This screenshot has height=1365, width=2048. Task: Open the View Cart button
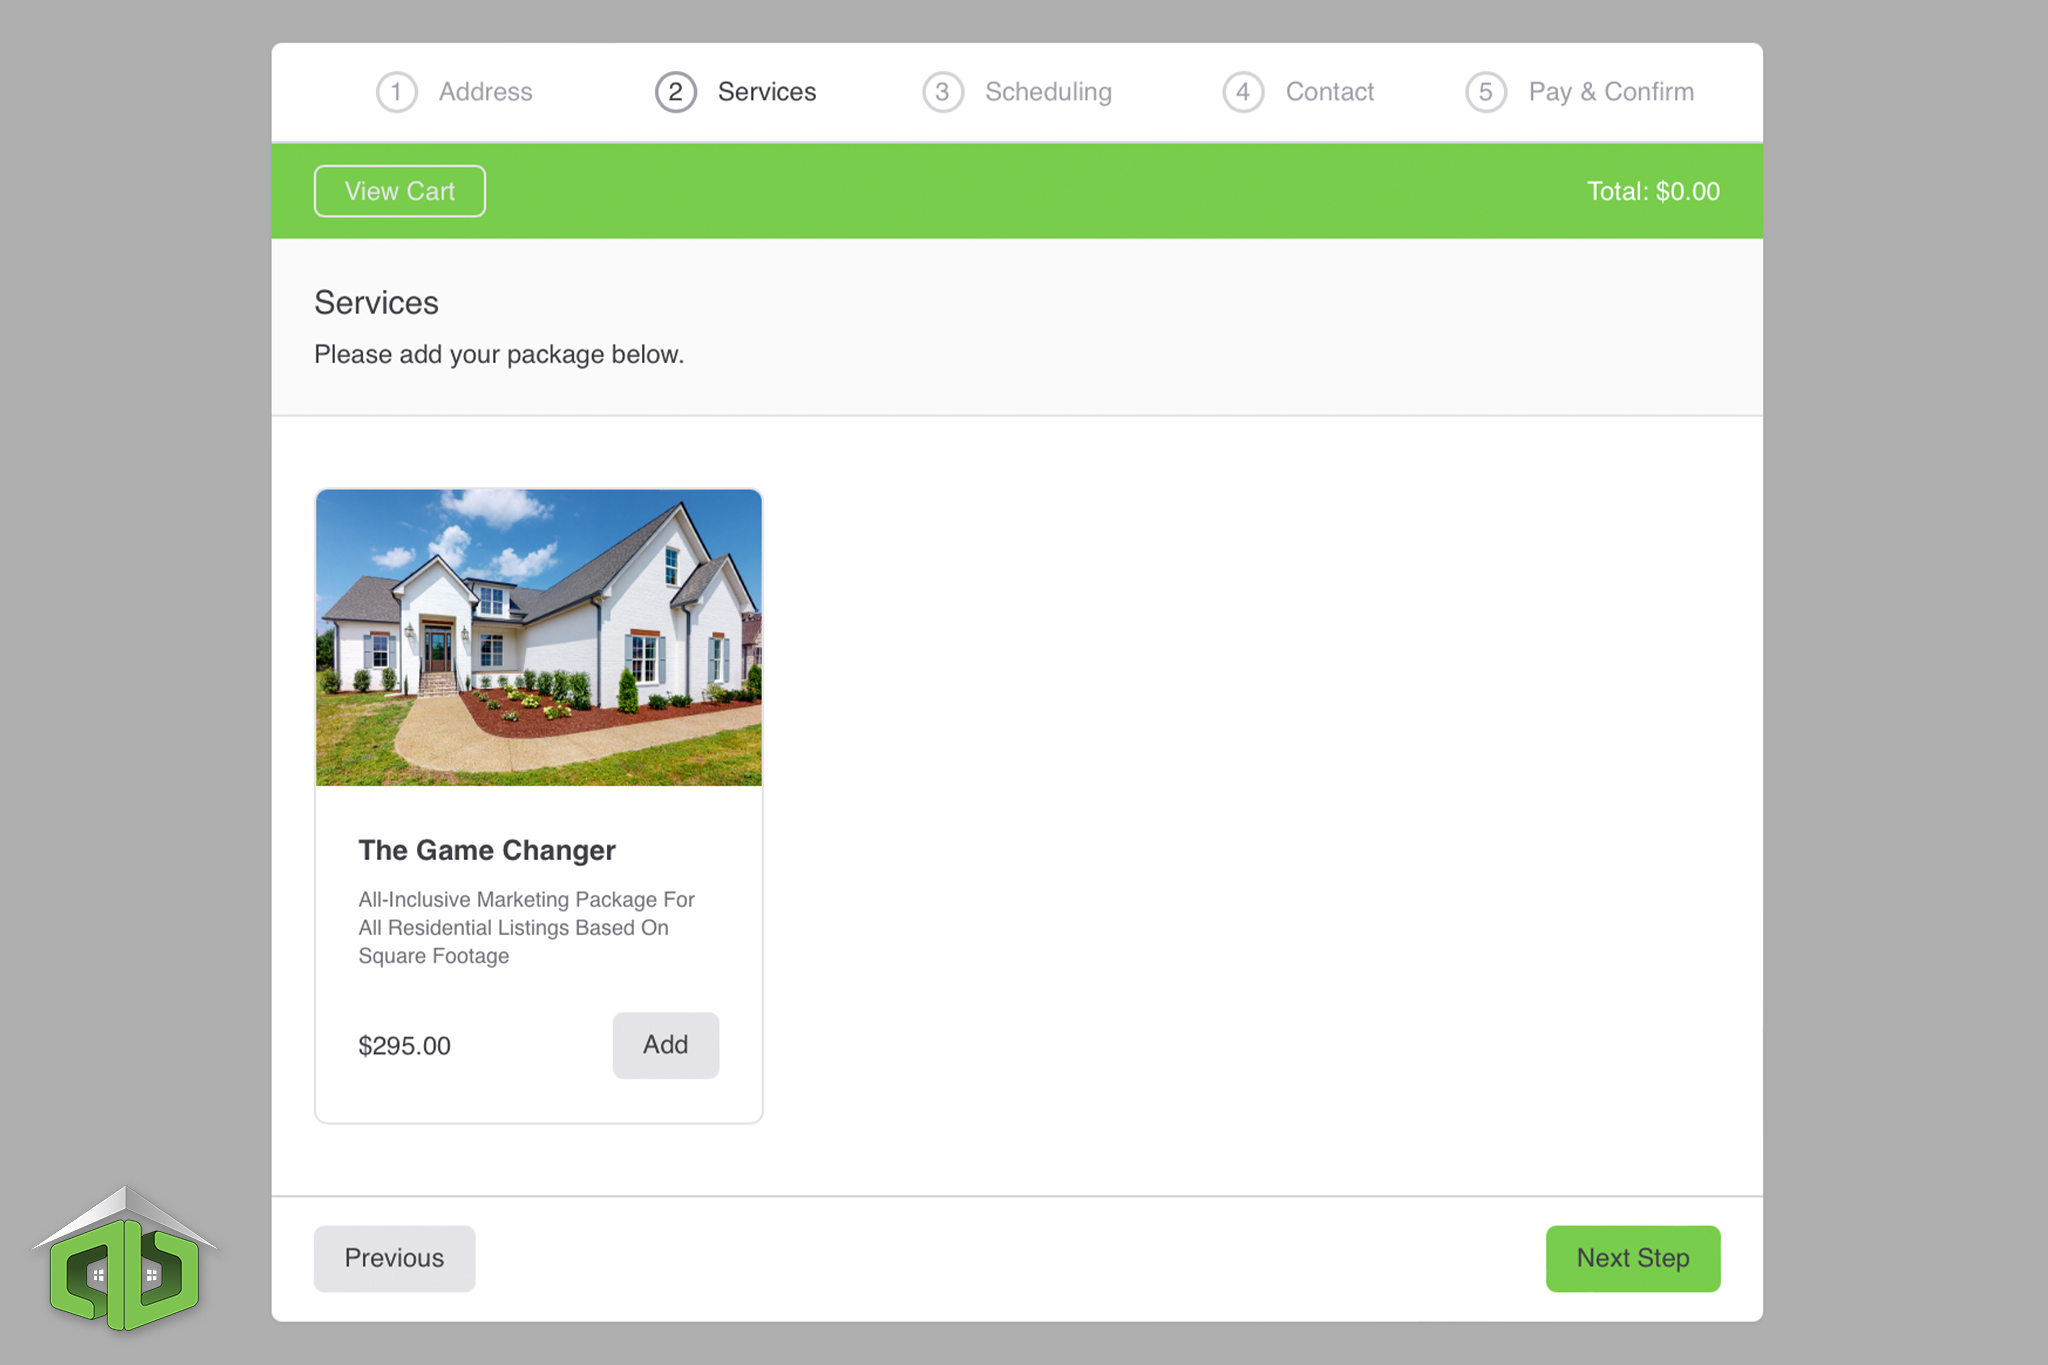(399, 191)
